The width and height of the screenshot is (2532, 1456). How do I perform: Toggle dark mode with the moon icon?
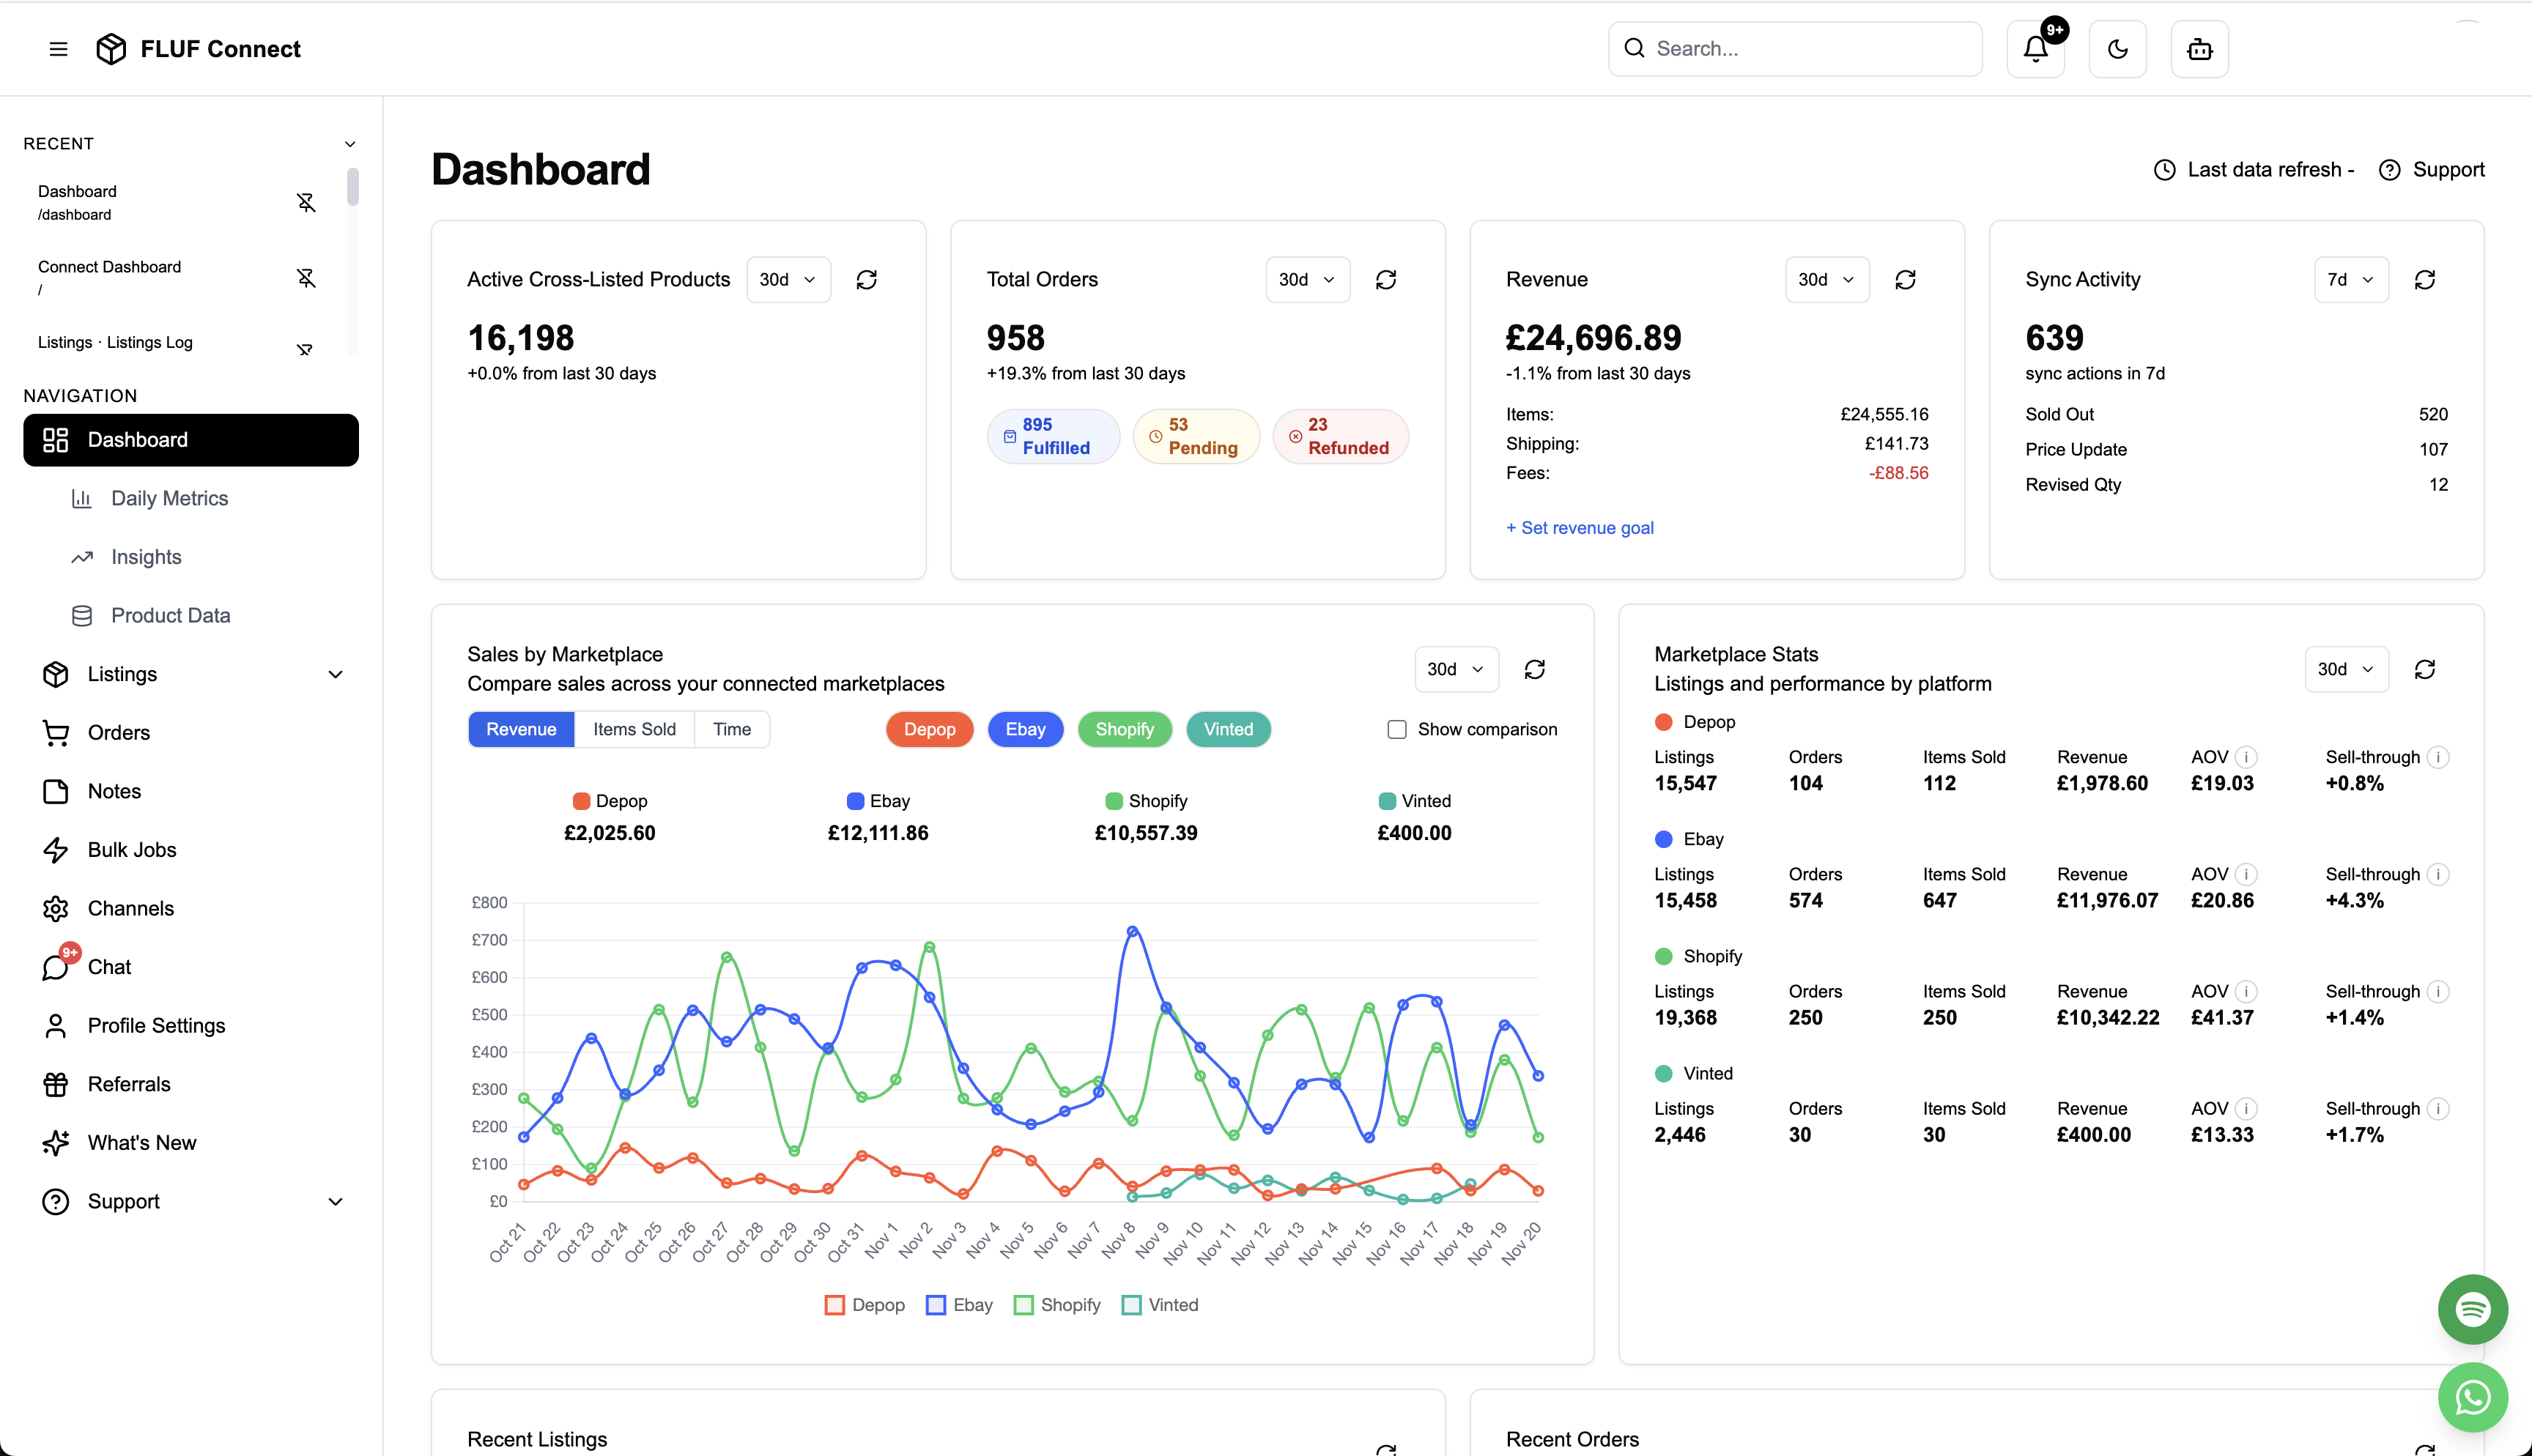pyautogui.click(x=2117, y=48)
